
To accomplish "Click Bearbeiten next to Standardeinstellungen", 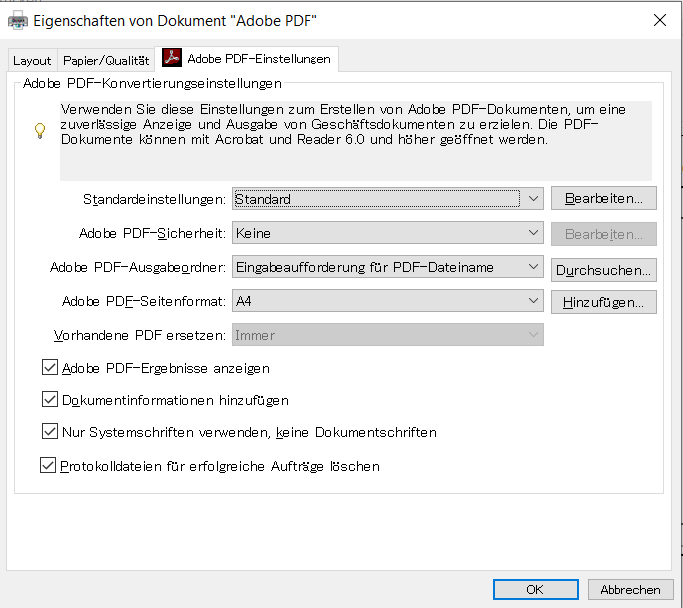I will click(x=603, y=198).
